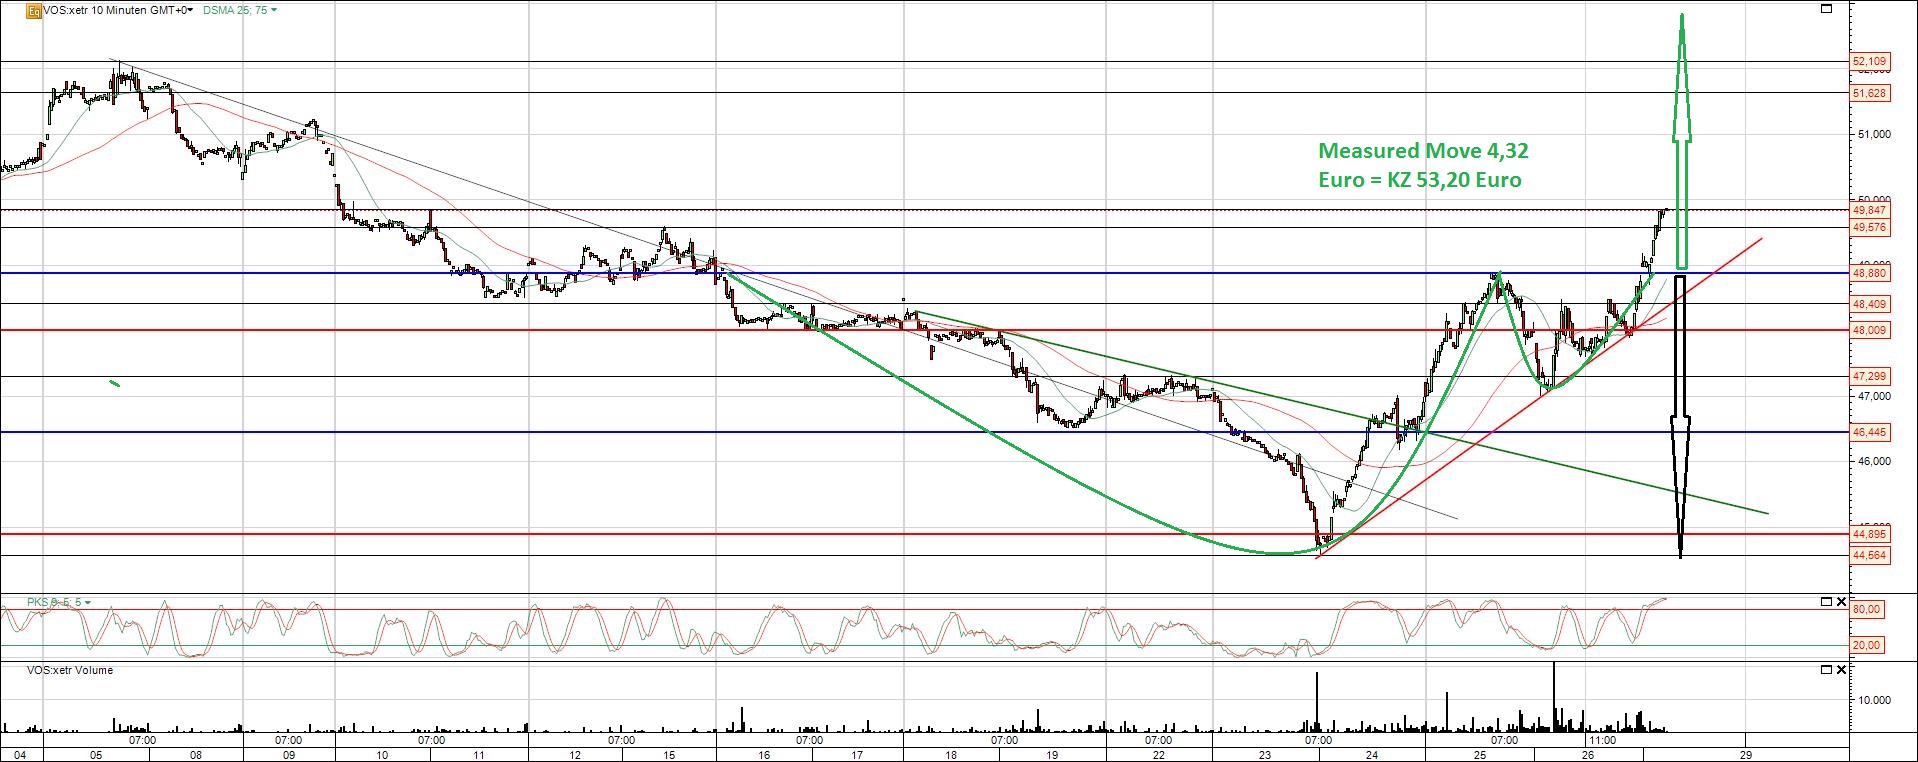Select the green upward measured-move arrow
The image size is (1918, 762).
coord(1682,140)
